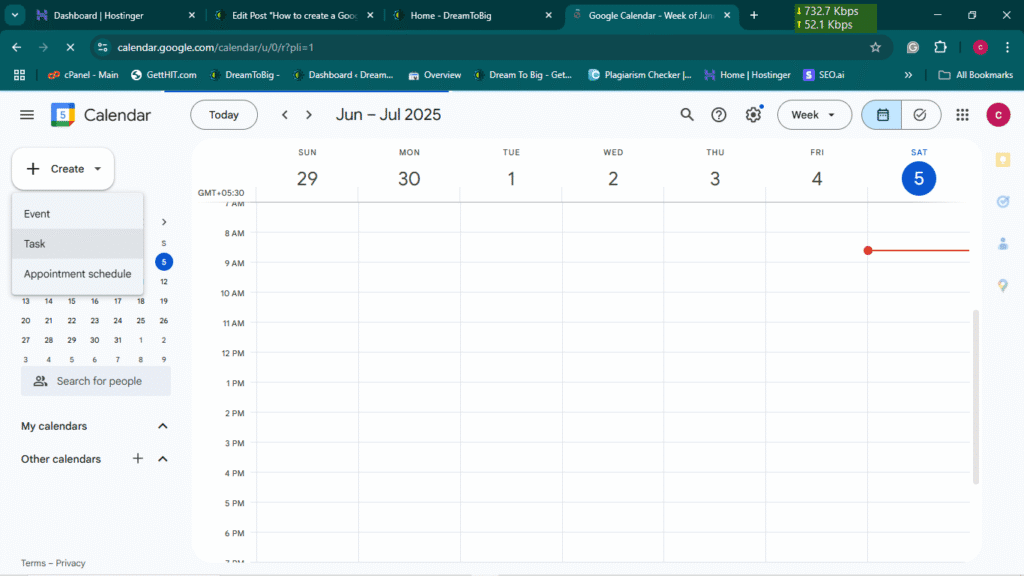Open the Privacy link
Viewport: 1024px width, 576px height.
point(71,563)
